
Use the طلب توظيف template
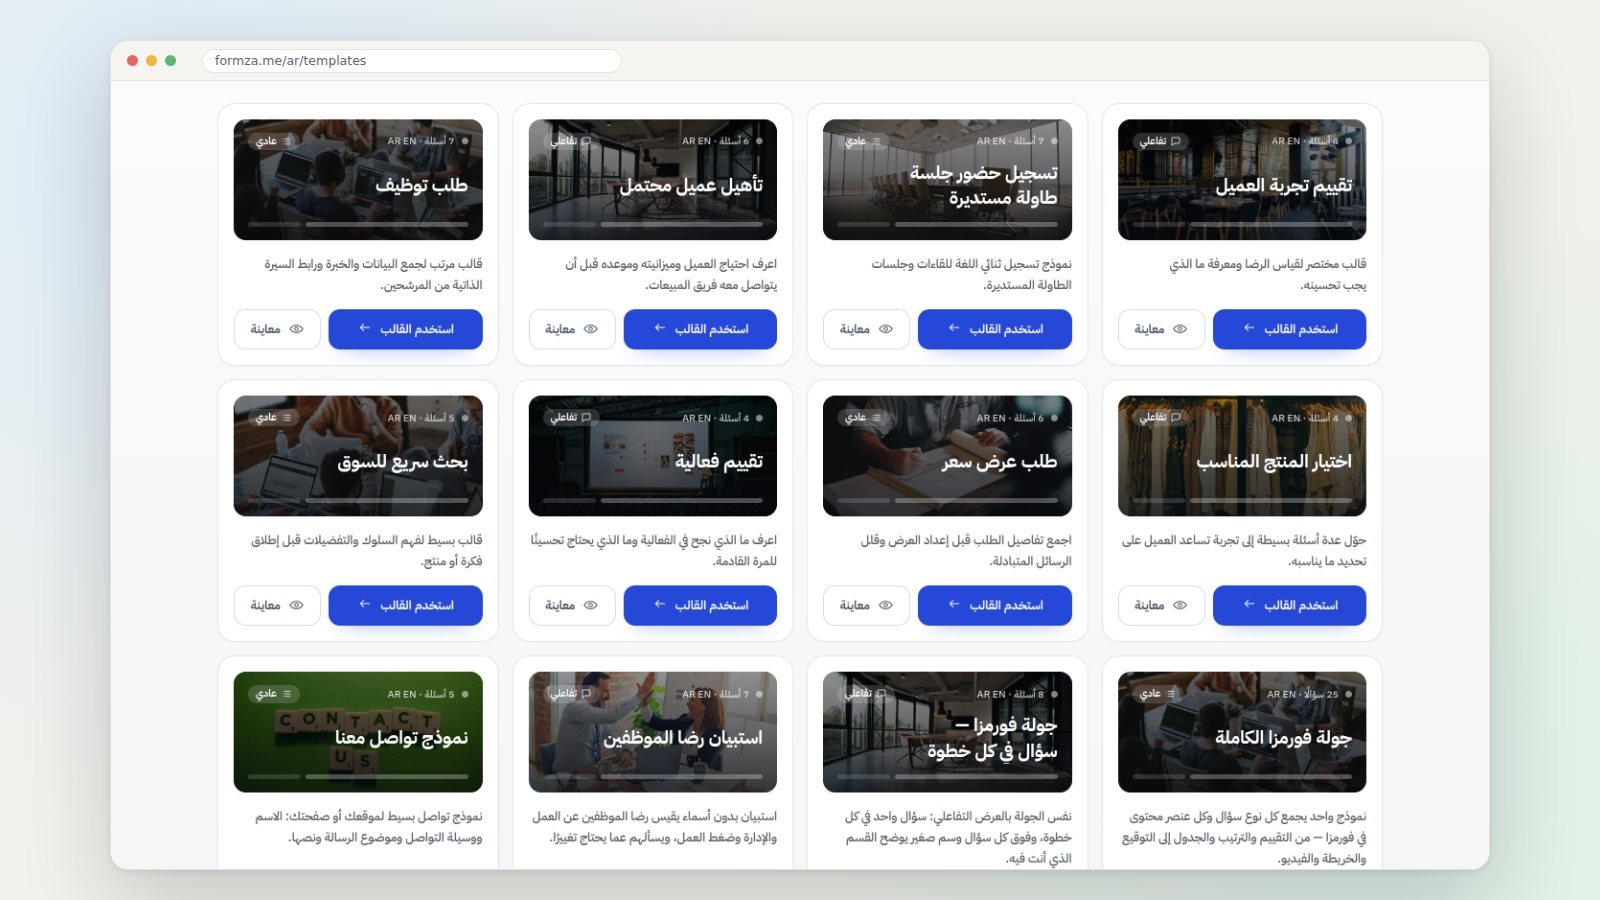(405, 329)
